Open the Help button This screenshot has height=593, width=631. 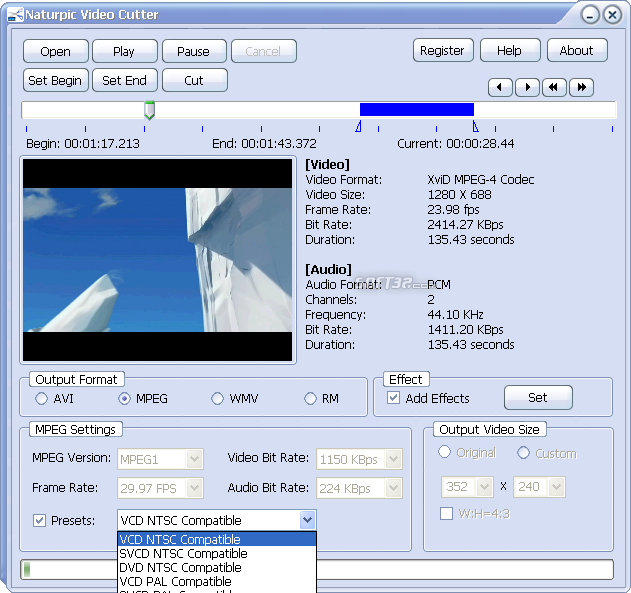(x=510, y=50)
